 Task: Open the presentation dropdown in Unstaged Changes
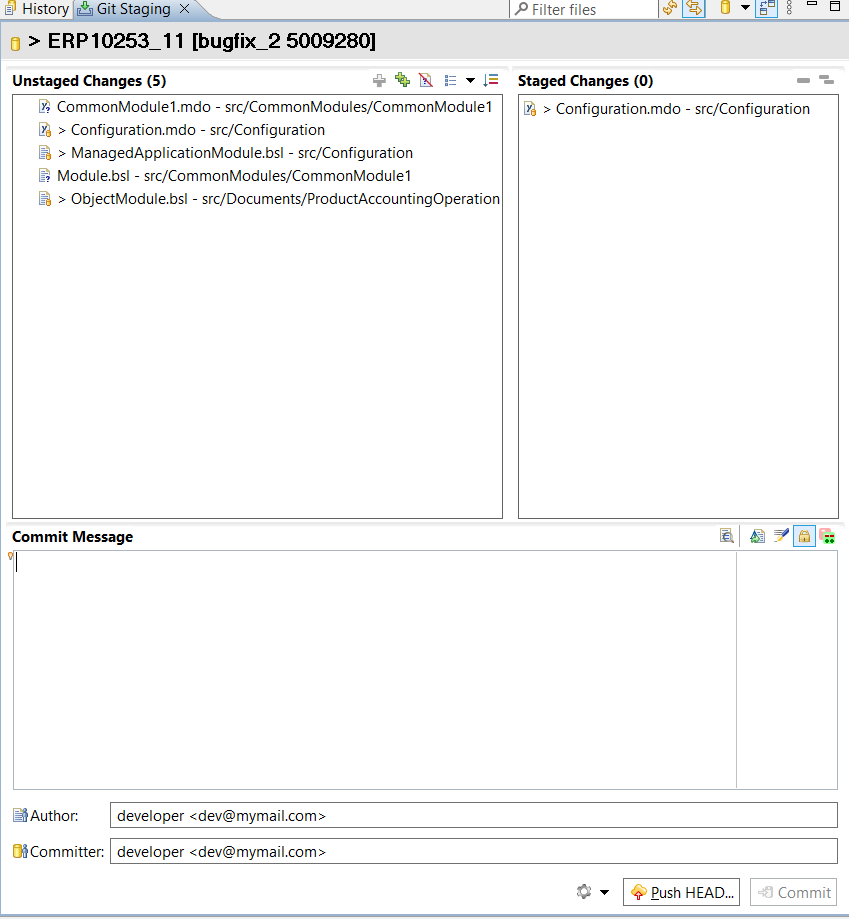point(470,81)
